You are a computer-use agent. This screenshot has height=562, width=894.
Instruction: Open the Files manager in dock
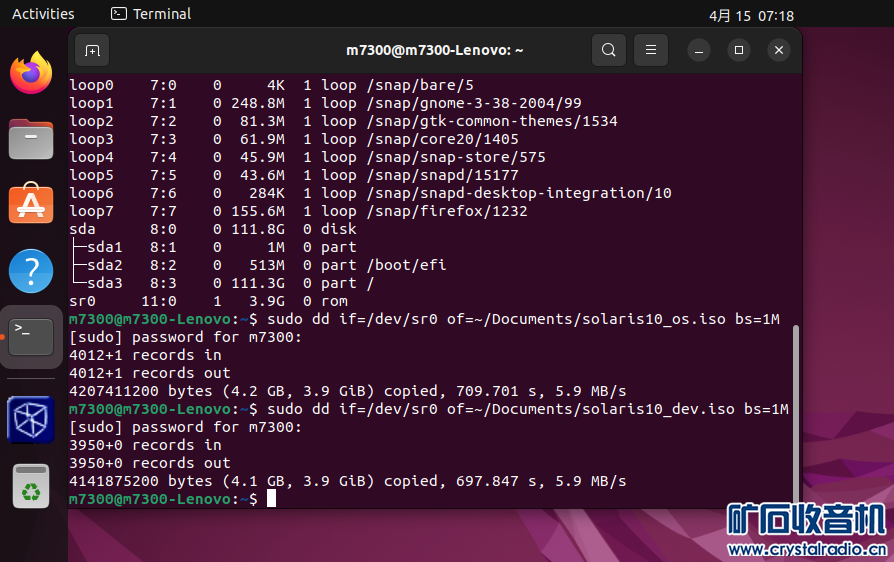click(x=31, y=139)
